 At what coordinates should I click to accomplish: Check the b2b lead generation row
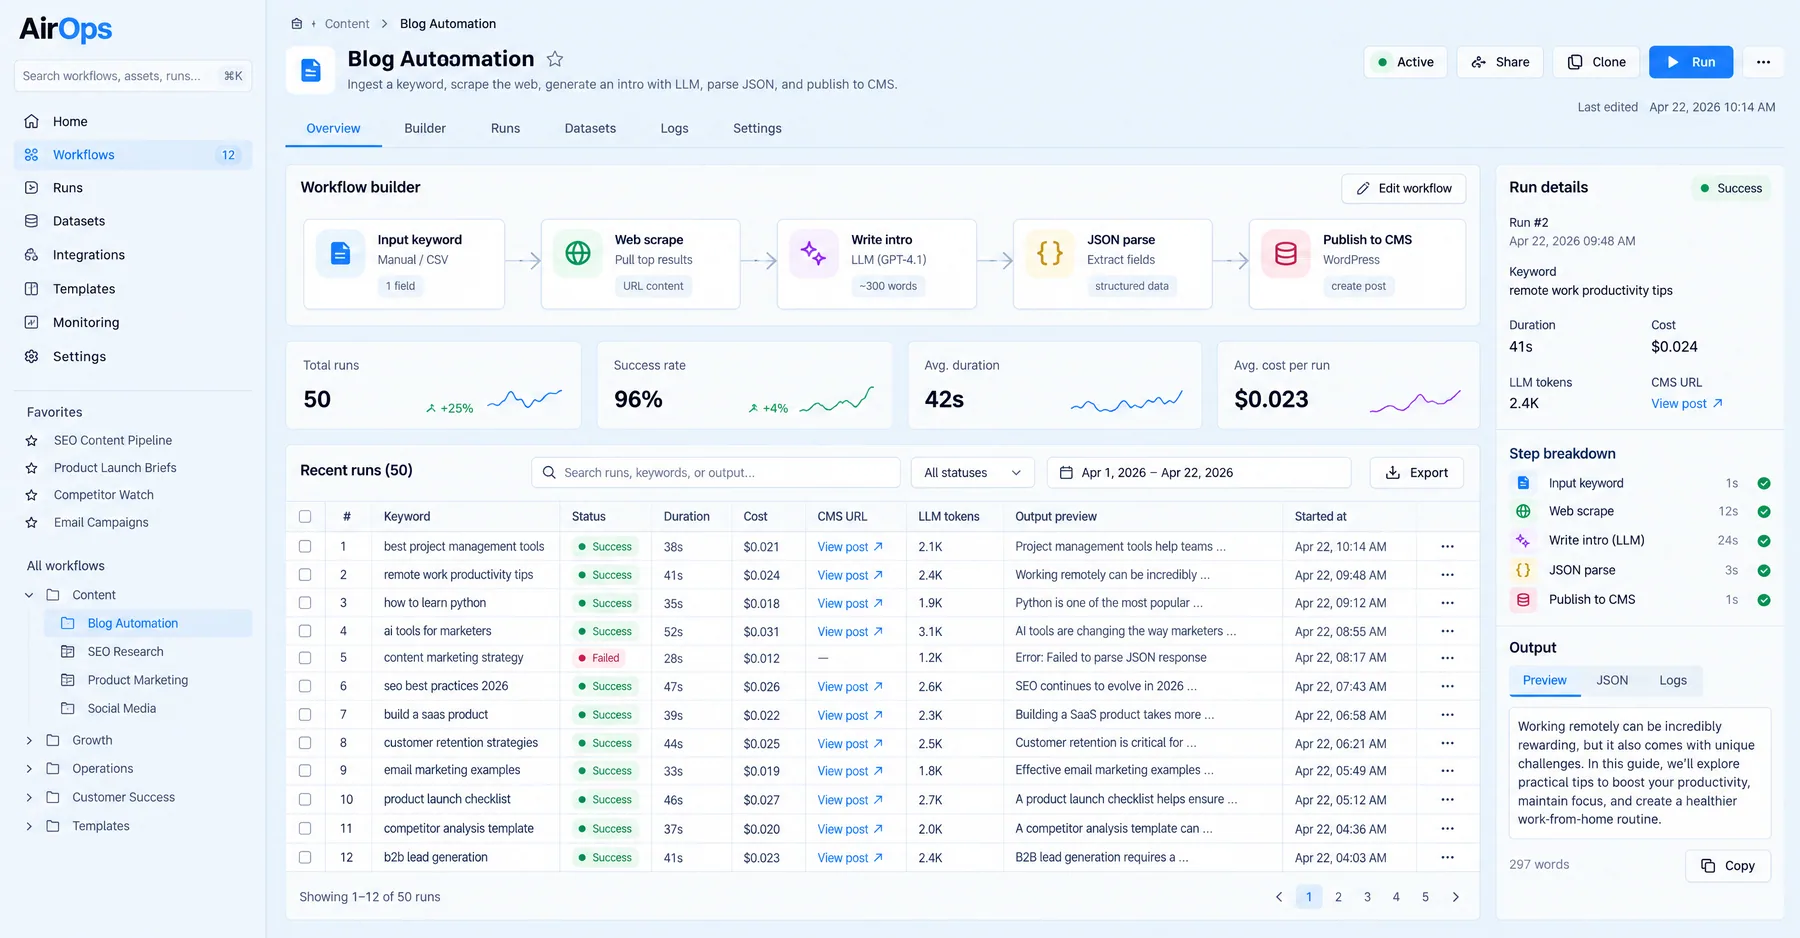[305, 858]
